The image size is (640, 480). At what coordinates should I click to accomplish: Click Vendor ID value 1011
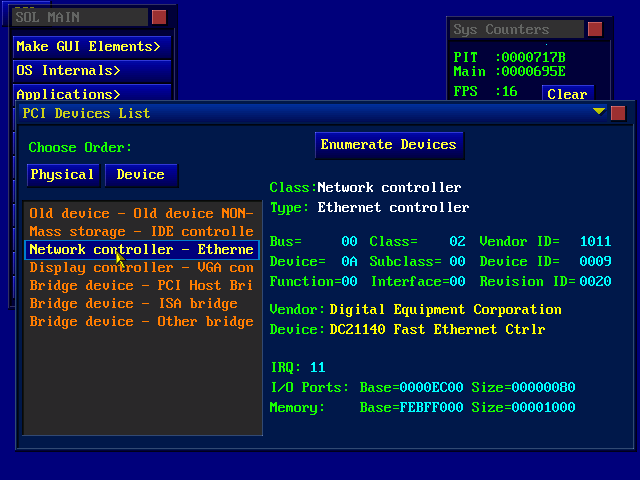[596, 241]
